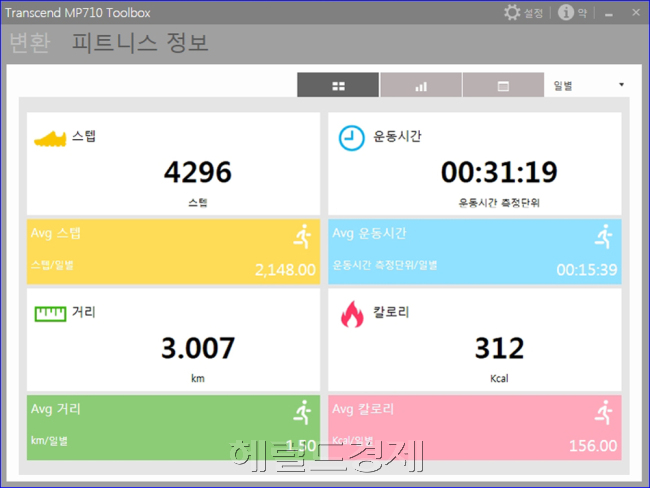The image size is (650, 488).
Task: Select the pink Avg 칼로리 tile
Action: 475,427
